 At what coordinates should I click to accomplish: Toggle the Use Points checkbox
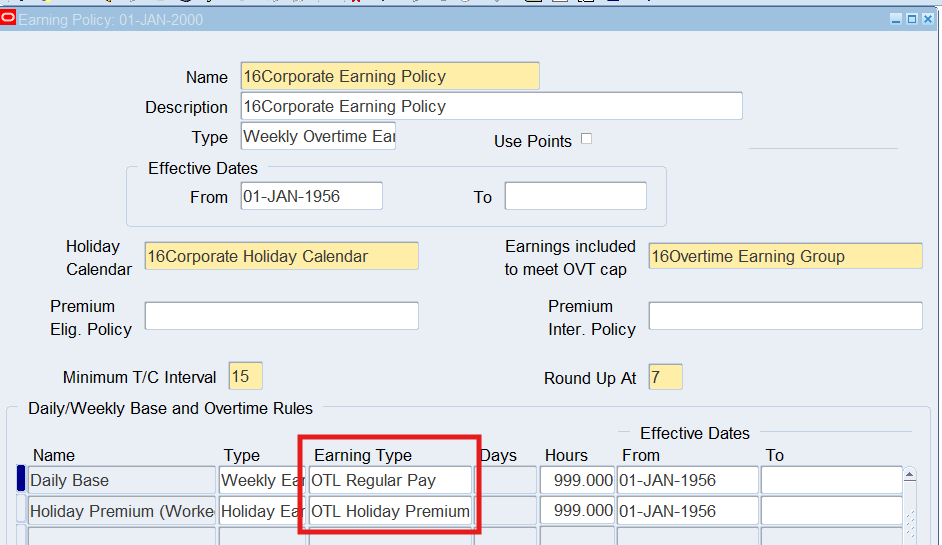pos(587,139)
